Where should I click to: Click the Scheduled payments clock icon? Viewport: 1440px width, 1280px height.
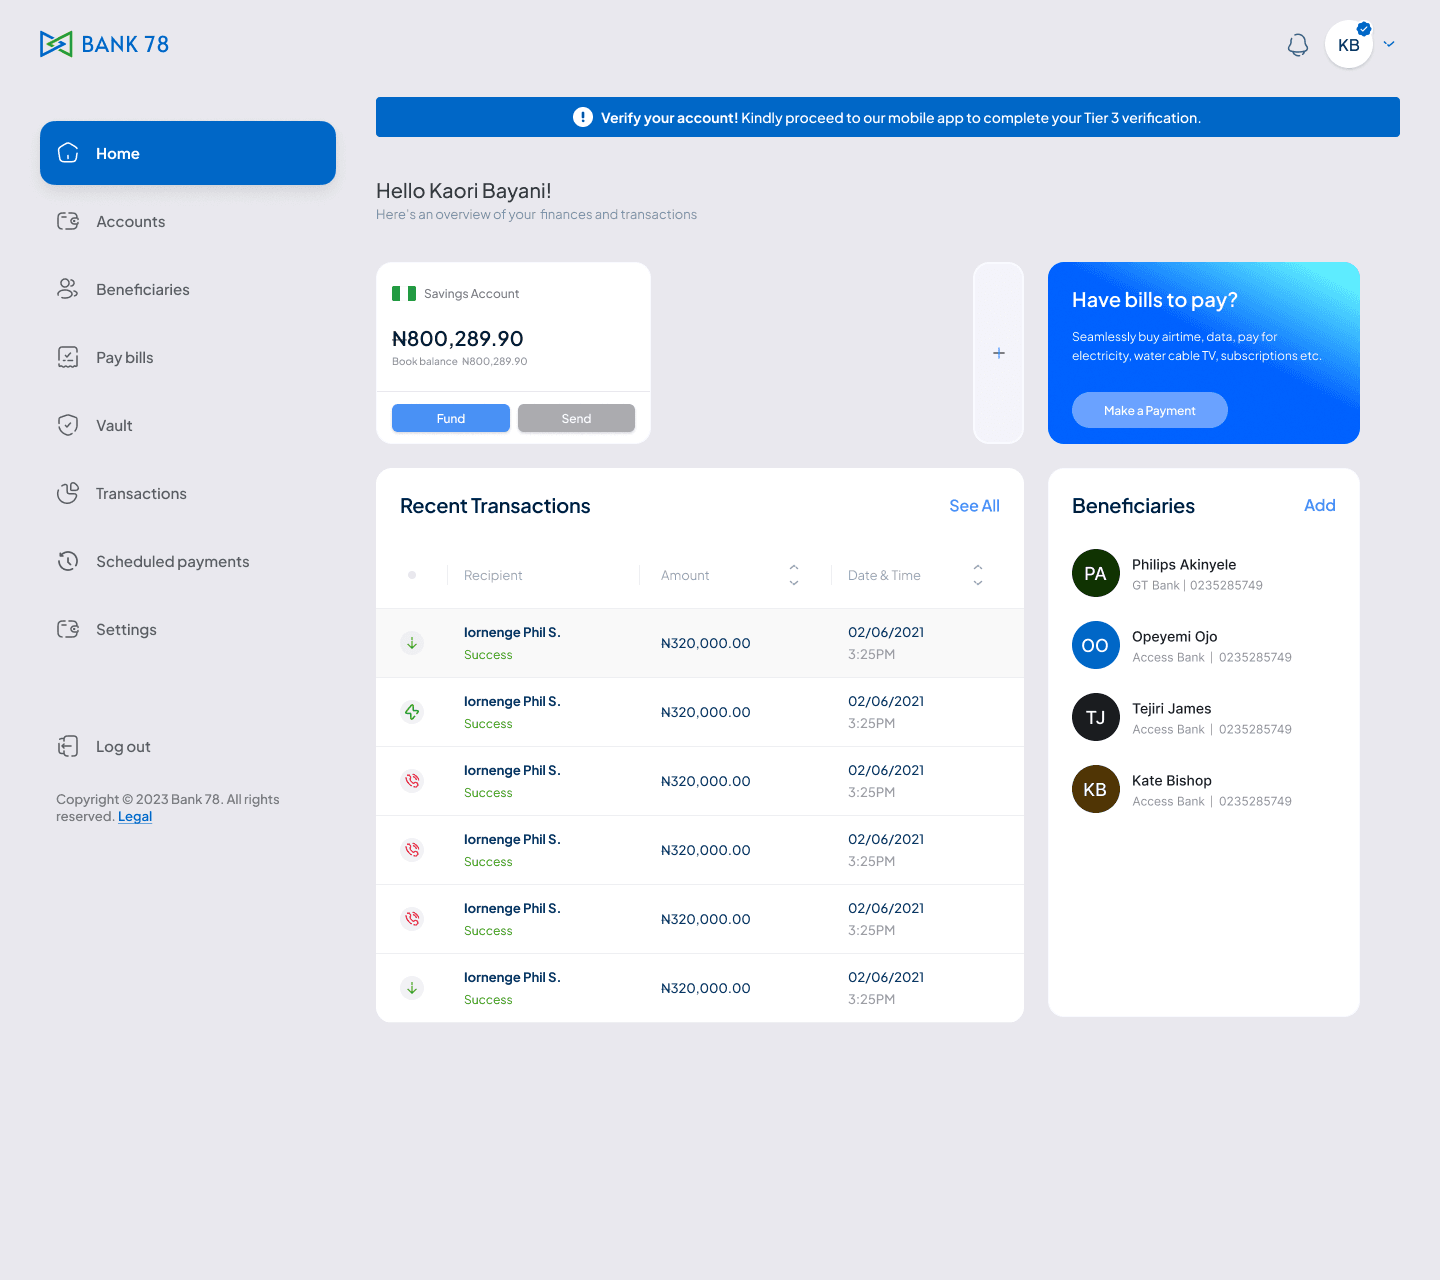click(68, 561)
